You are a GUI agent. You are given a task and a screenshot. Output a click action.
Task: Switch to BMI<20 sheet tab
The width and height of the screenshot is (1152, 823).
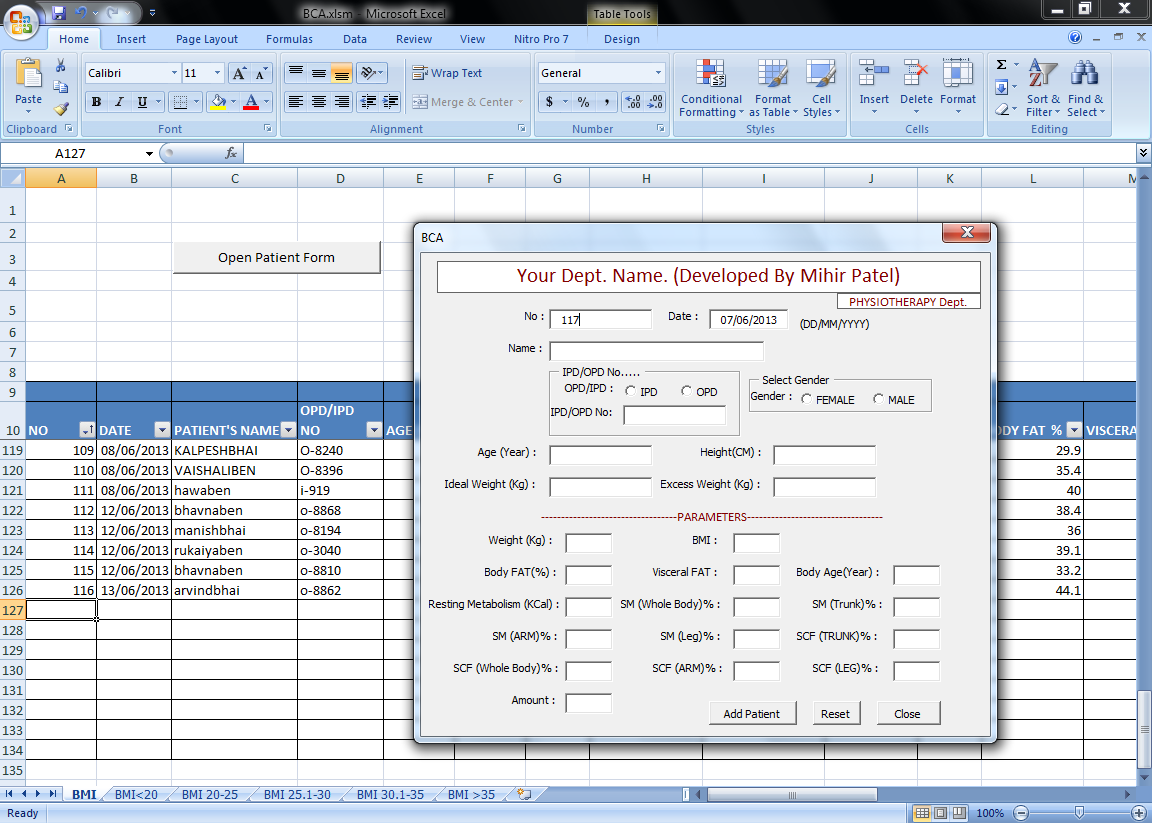[136, 794]
